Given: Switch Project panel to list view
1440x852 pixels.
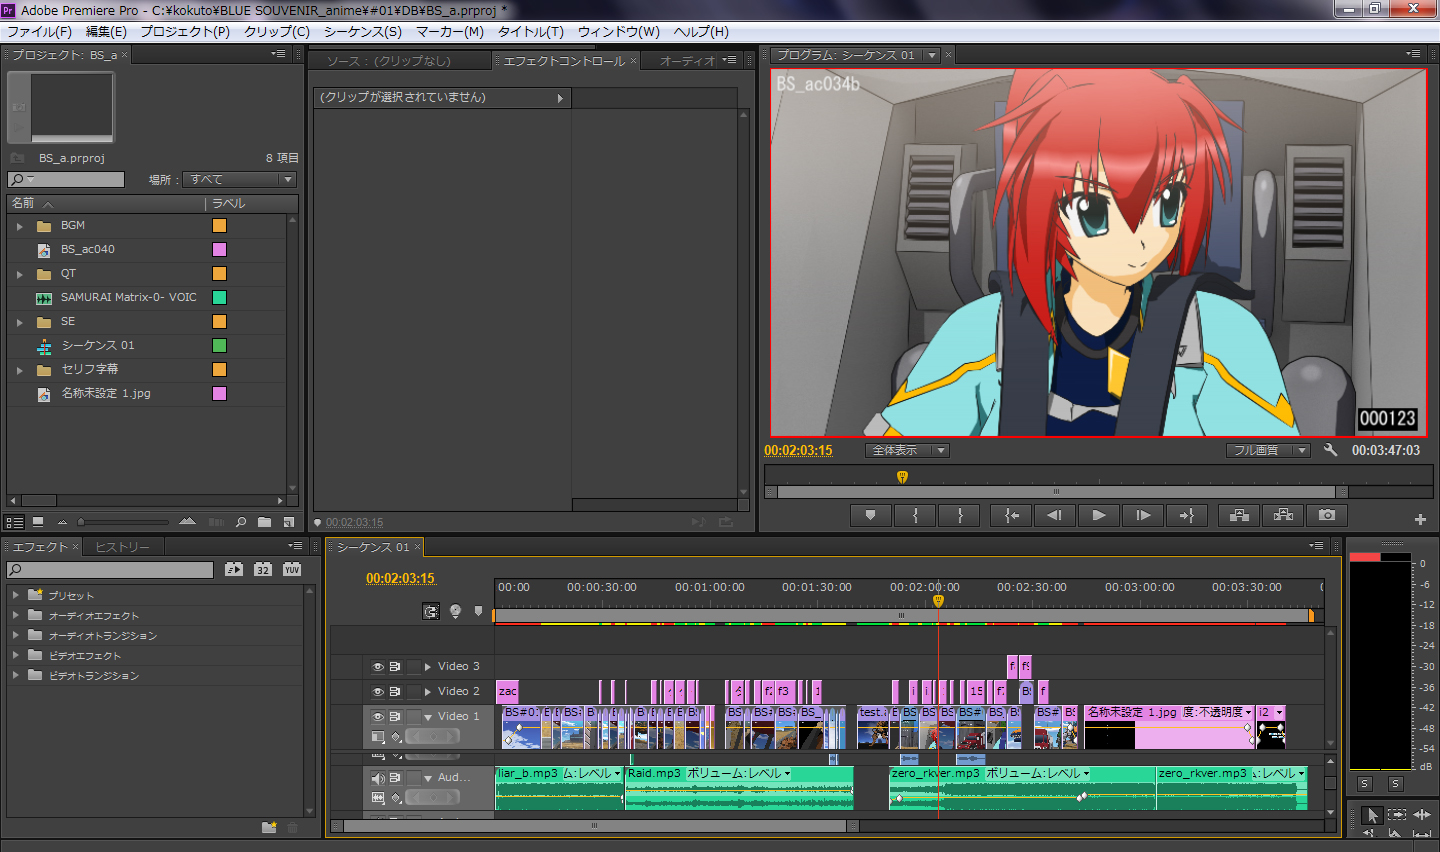Looking at the screenshot, I should (x=14, y=522).
